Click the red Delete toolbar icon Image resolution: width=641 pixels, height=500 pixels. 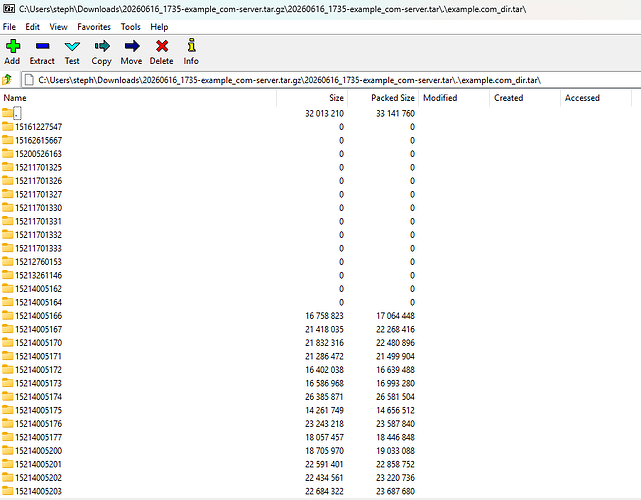click(x=162, y=46)
